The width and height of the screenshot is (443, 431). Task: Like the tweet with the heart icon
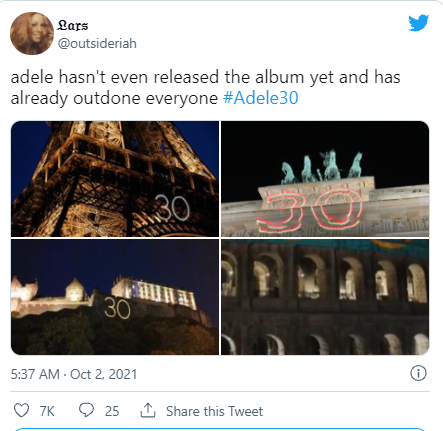21,410
